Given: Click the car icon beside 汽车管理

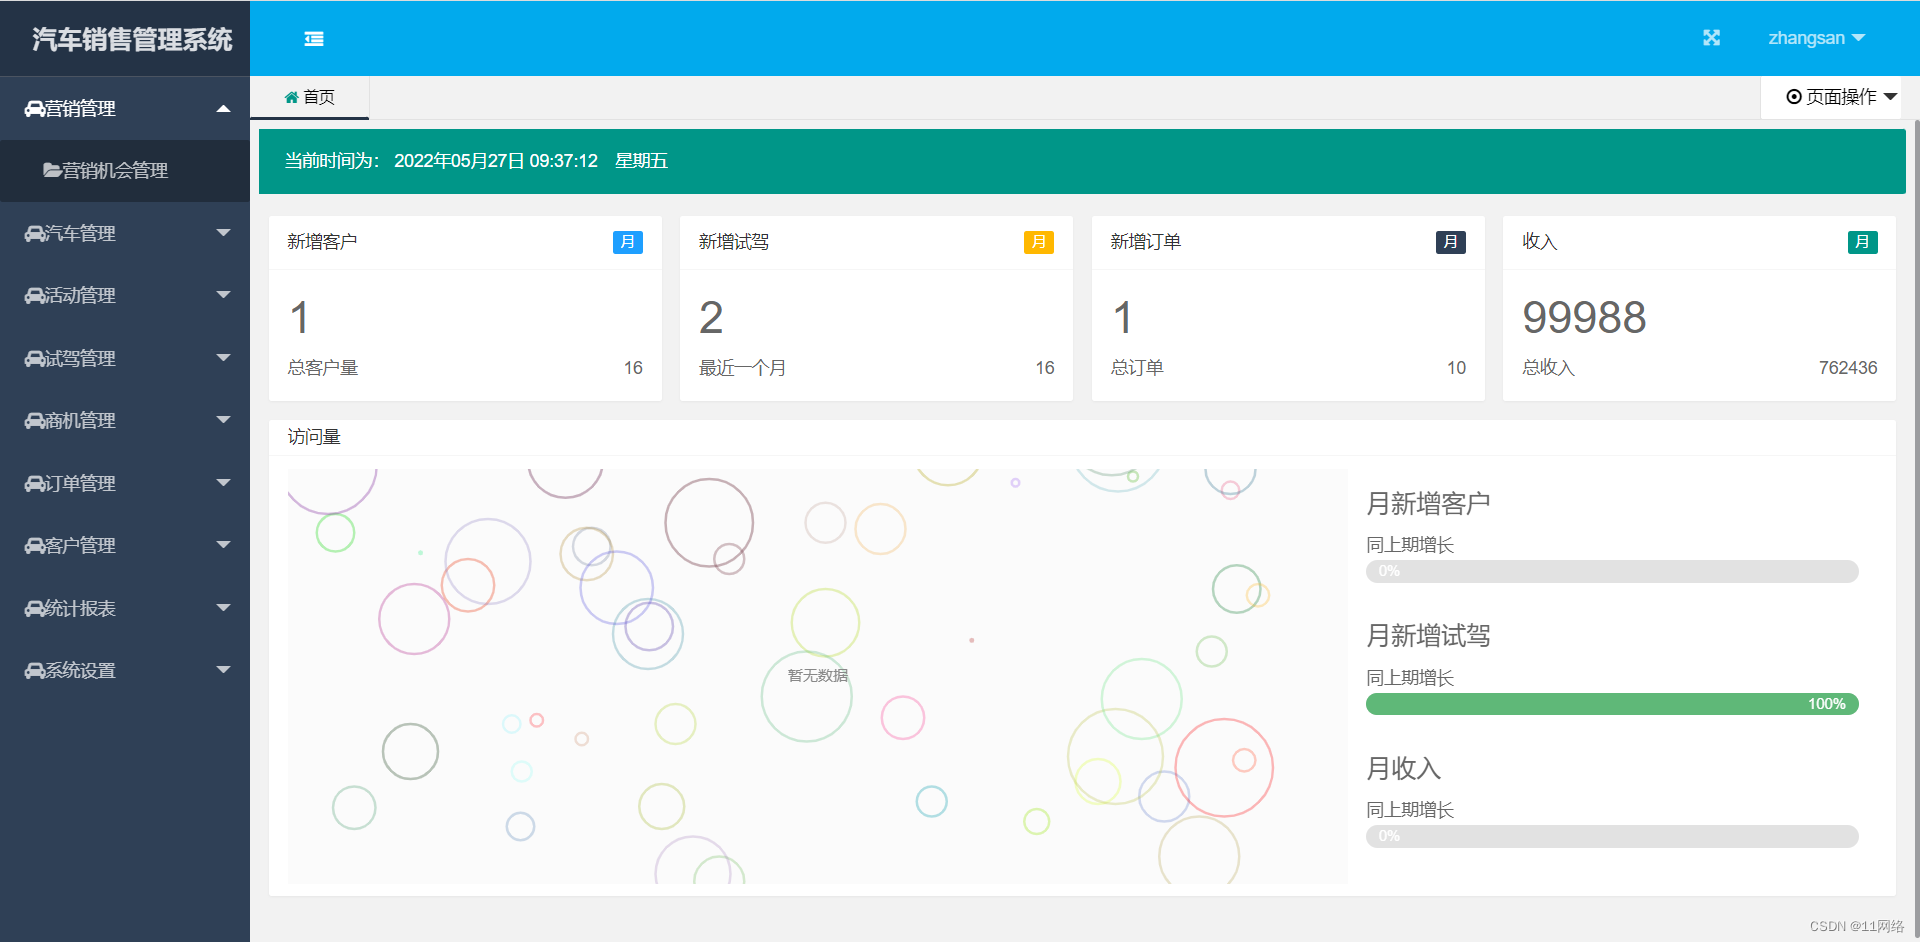Looking at the screenshot, I should pyautogui.click(x=35, y=234).
